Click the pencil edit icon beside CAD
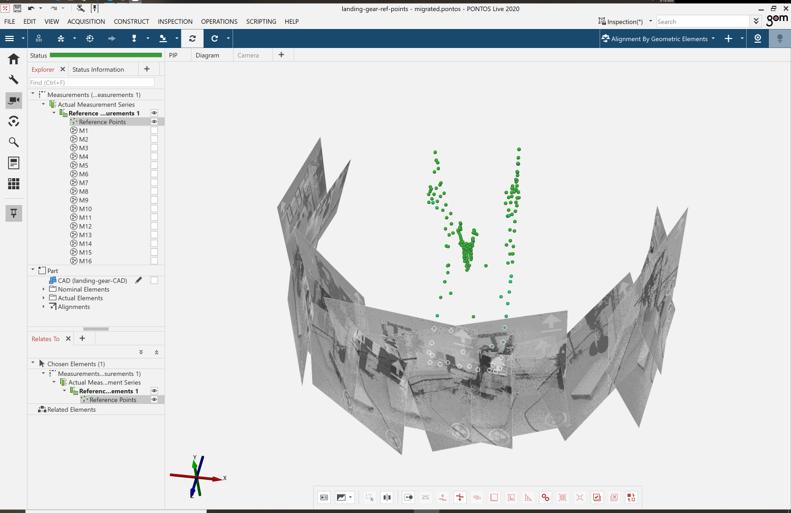Image resolution: width=791 pixels, height=513 pixels. (139, 280)
